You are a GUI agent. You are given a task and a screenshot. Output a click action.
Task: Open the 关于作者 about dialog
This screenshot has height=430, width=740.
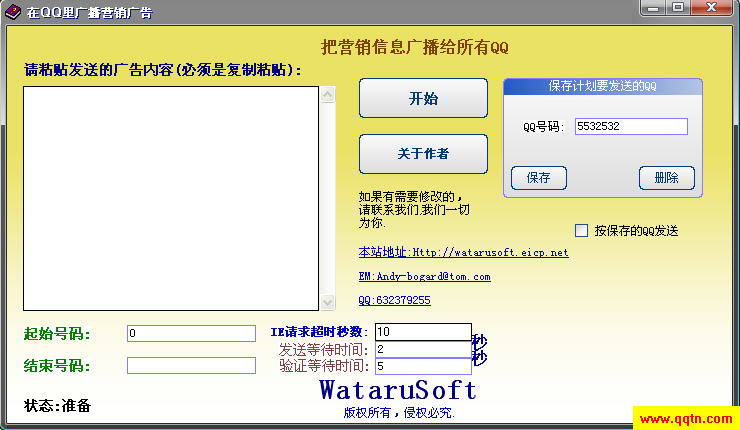pos(423,154)
